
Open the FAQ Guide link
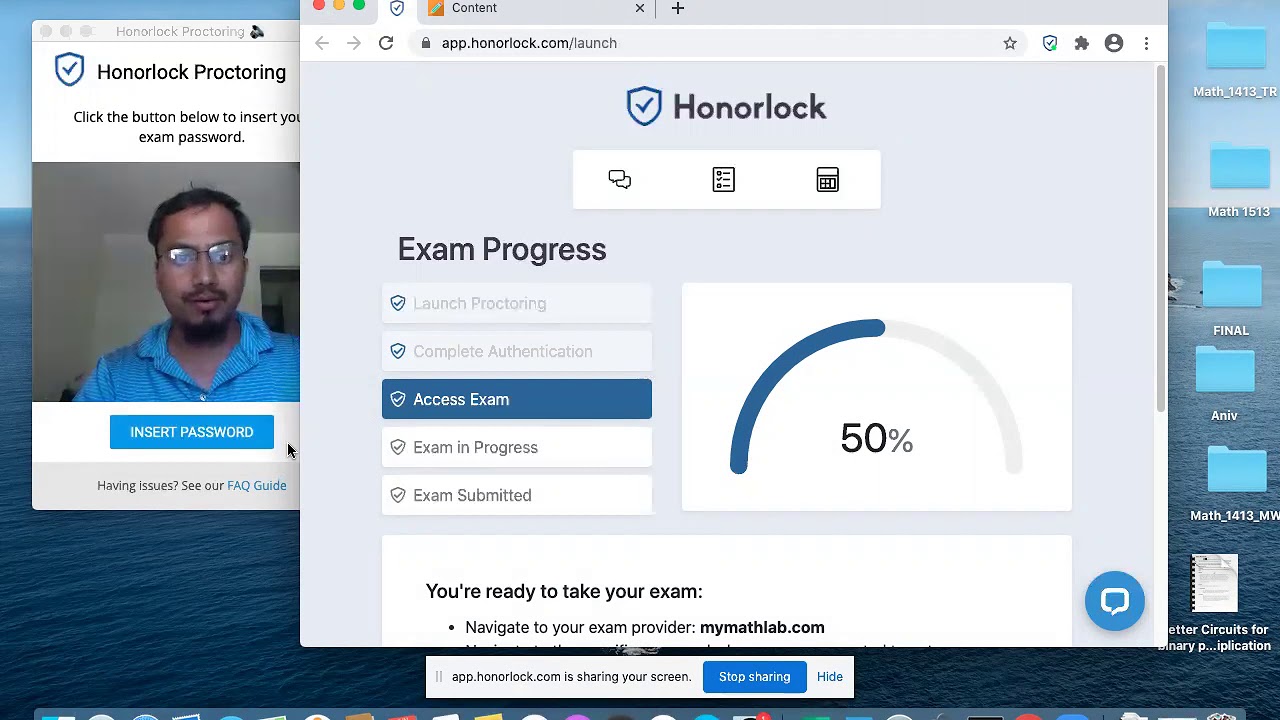[257, 485]
